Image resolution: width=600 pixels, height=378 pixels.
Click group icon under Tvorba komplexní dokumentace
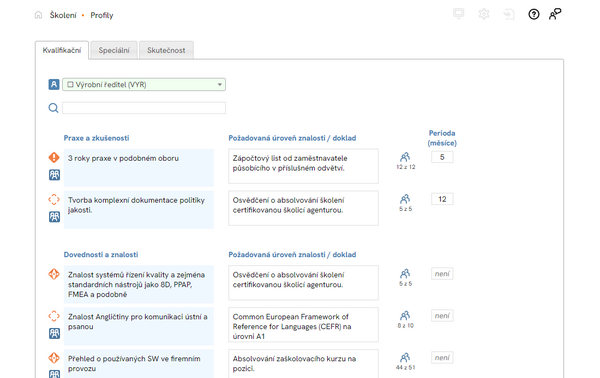[54, 217]
